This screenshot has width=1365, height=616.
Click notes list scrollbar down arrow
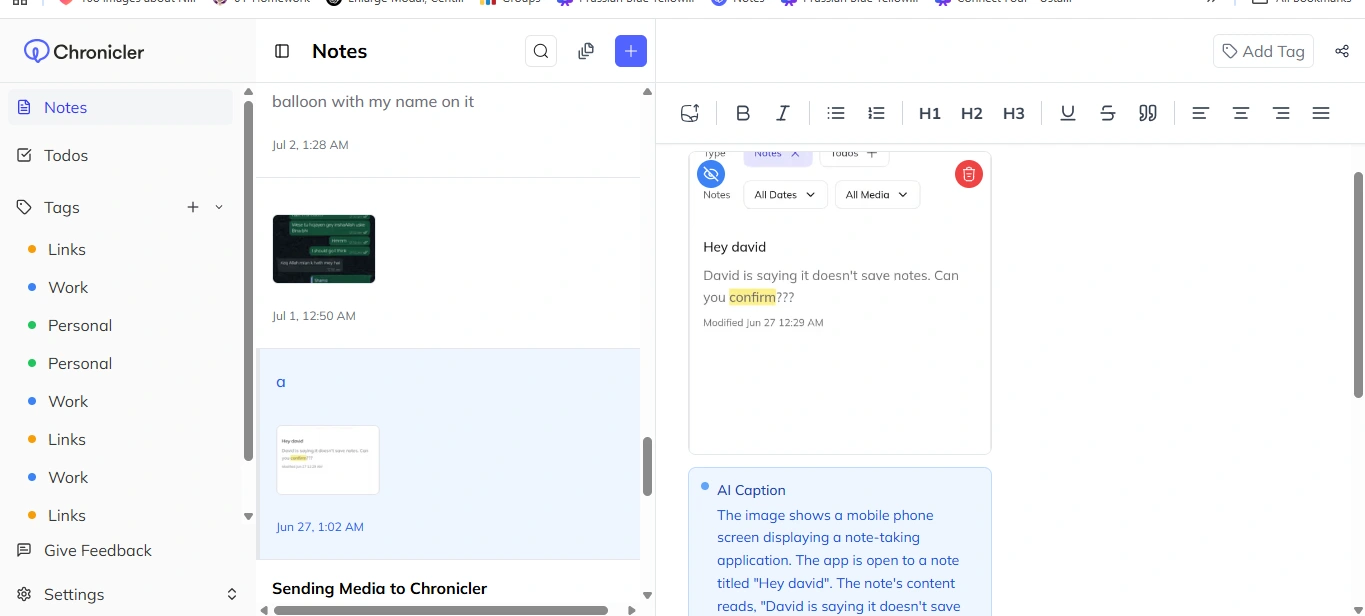[647, 596]
